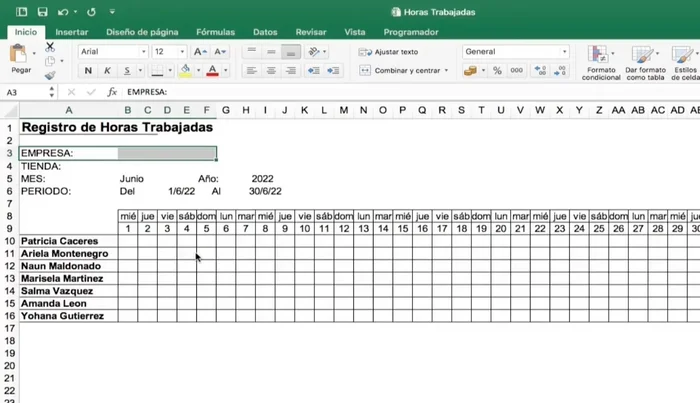The height and width of the screenshot is (403, 700).
Task: Open the Fórmulas ribbon tab
Action: (216, 32)
